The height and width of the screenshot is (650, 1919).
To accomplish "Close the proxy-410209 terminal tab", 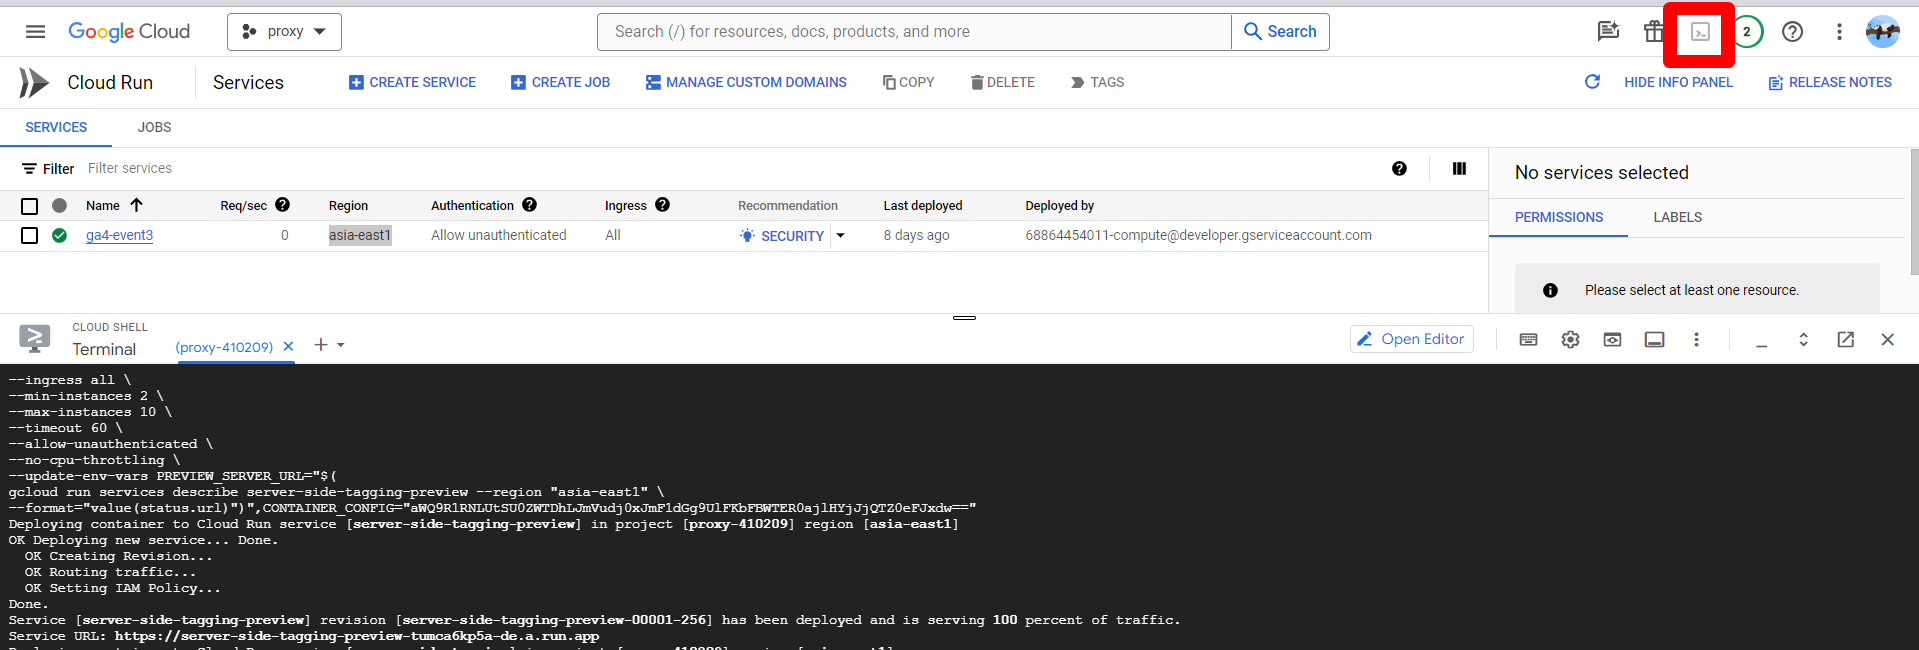I will pyautogui.click(x=288, y=346).
